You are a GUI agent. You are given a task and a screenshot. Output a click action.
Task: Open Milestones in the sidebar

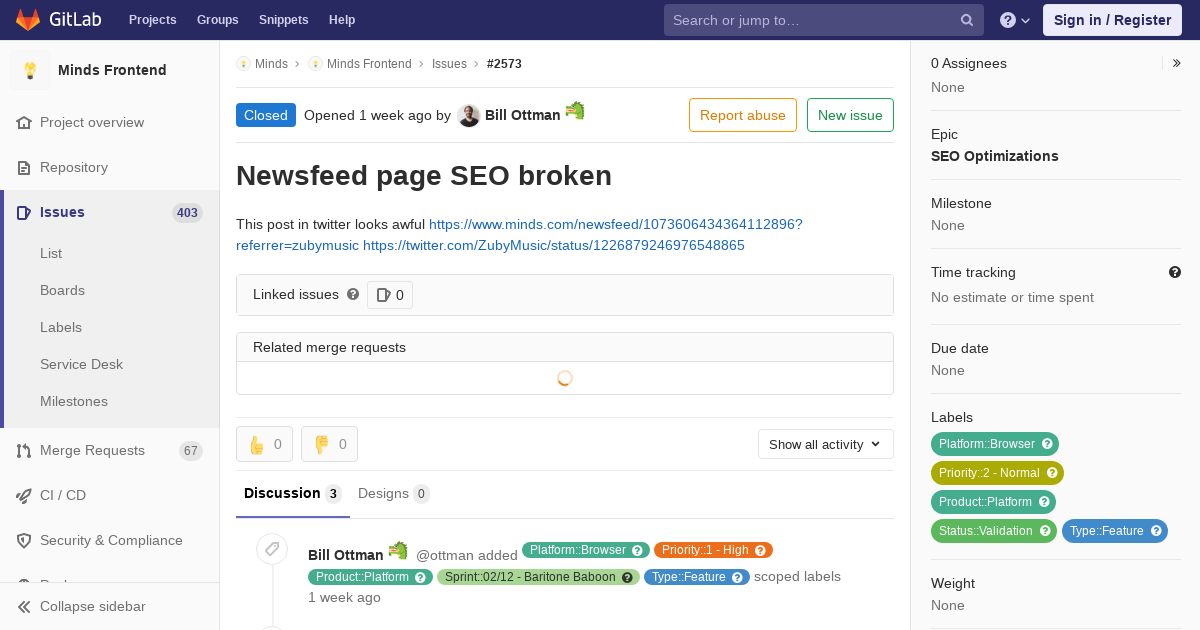pyautogui.click(x=74, y=401)
